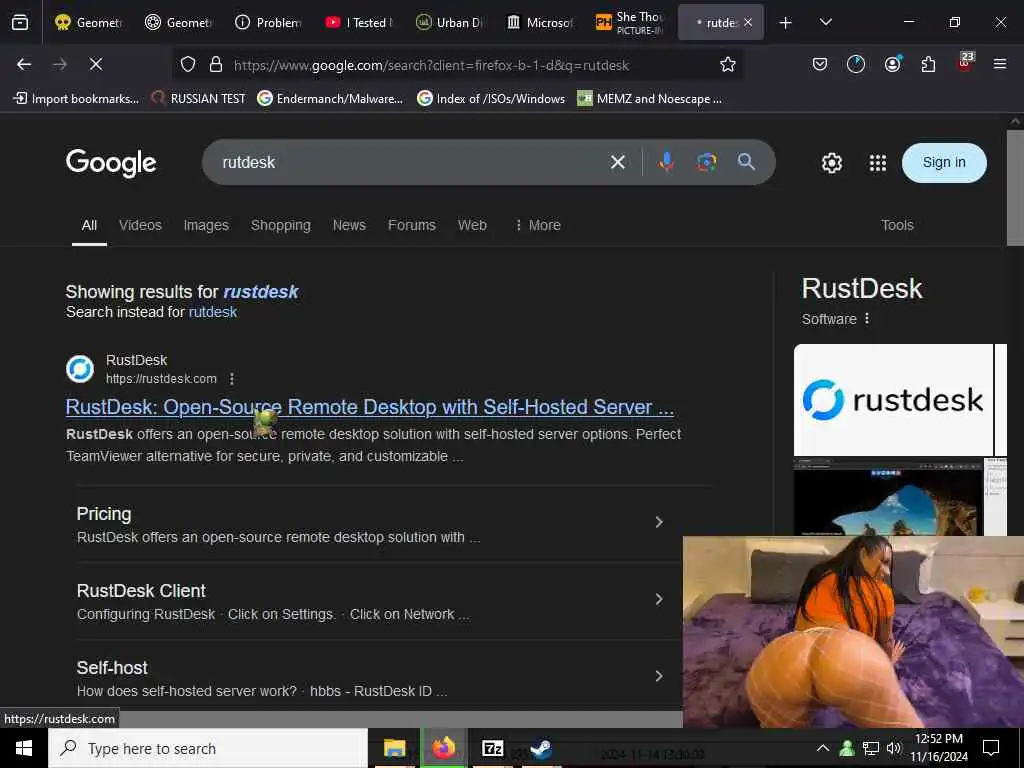Open Steam from taskbar

tap(541, 748)
